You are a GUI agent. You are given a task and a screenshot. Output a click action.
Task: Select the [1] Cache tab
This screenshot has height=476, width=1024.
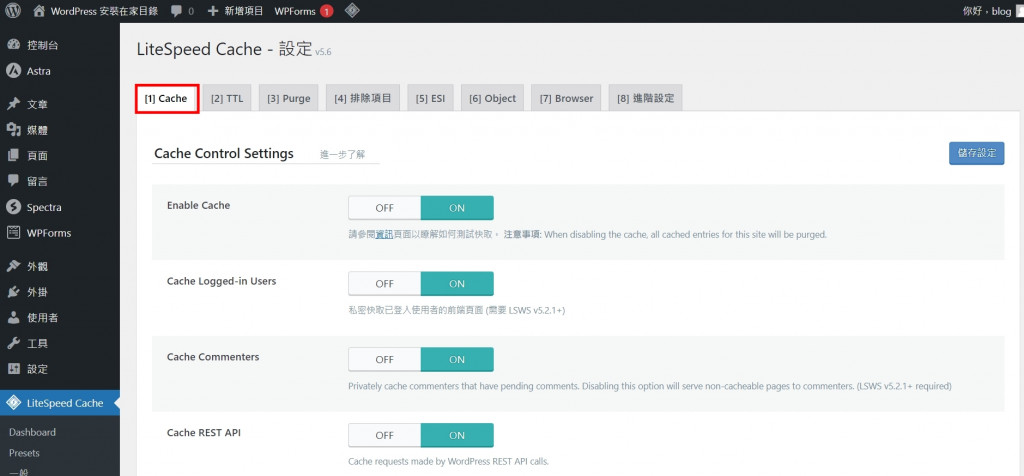click(x=166, y=99)
